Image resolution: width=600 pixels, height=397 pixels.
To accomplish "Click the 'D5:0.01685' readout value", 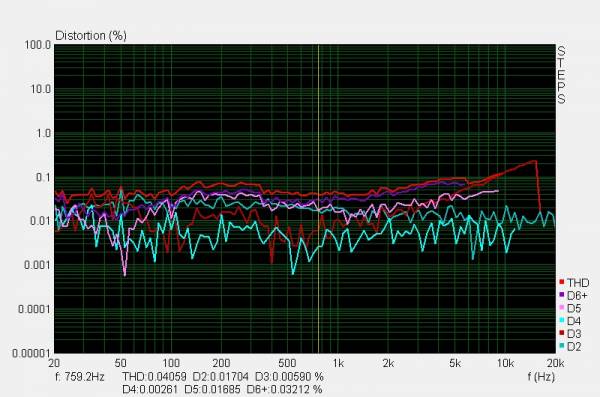I will click(x=212, y=389).
